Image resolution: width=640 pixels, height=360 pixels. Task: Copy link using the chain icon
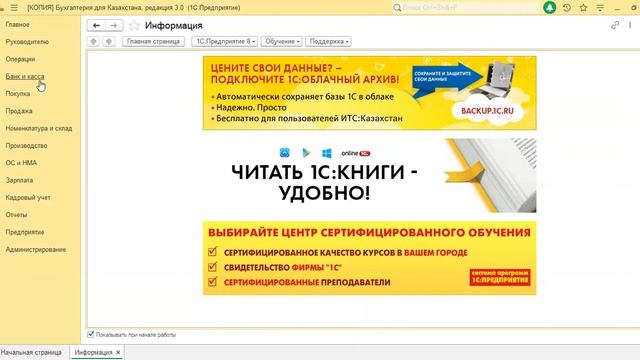pos(615,25)
